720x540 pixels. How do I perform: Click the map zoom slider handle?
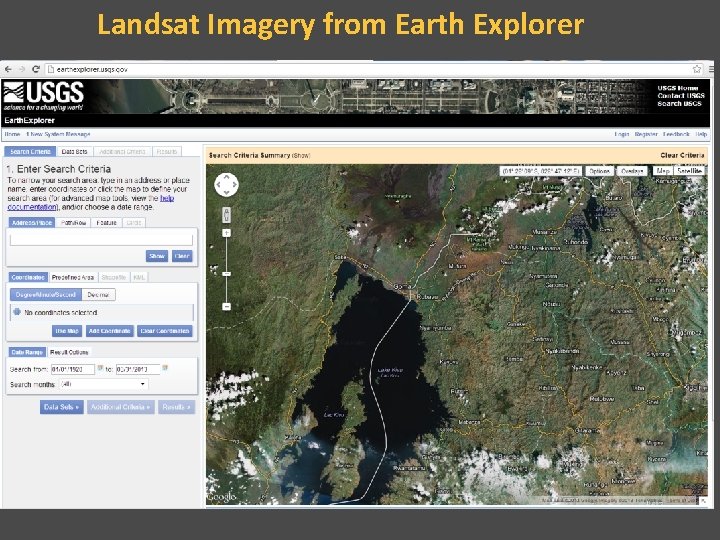pyautogui.click(x=226, y=274)
